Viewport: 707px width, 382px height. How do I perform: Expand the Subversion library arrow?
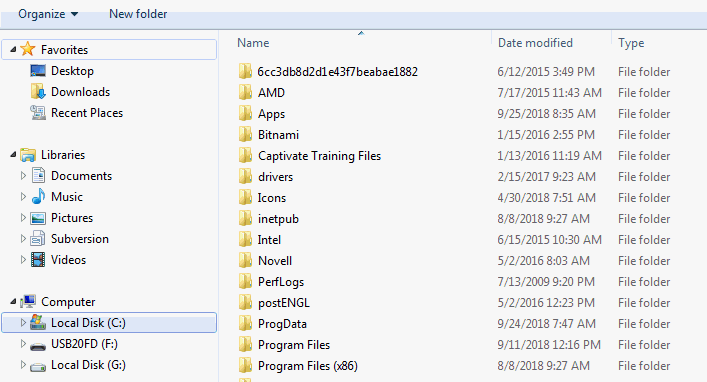pyautogui.click(x=23, y=239)
